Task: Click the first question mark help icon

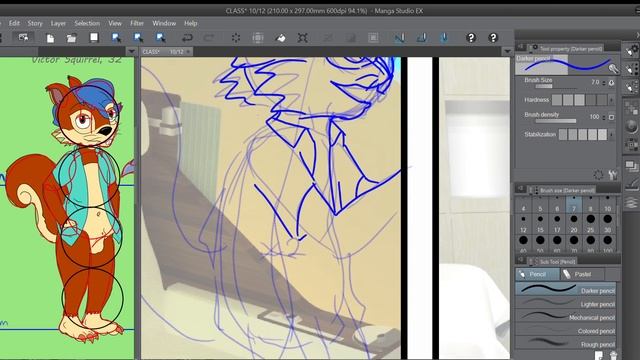Action: coord(471,38)
